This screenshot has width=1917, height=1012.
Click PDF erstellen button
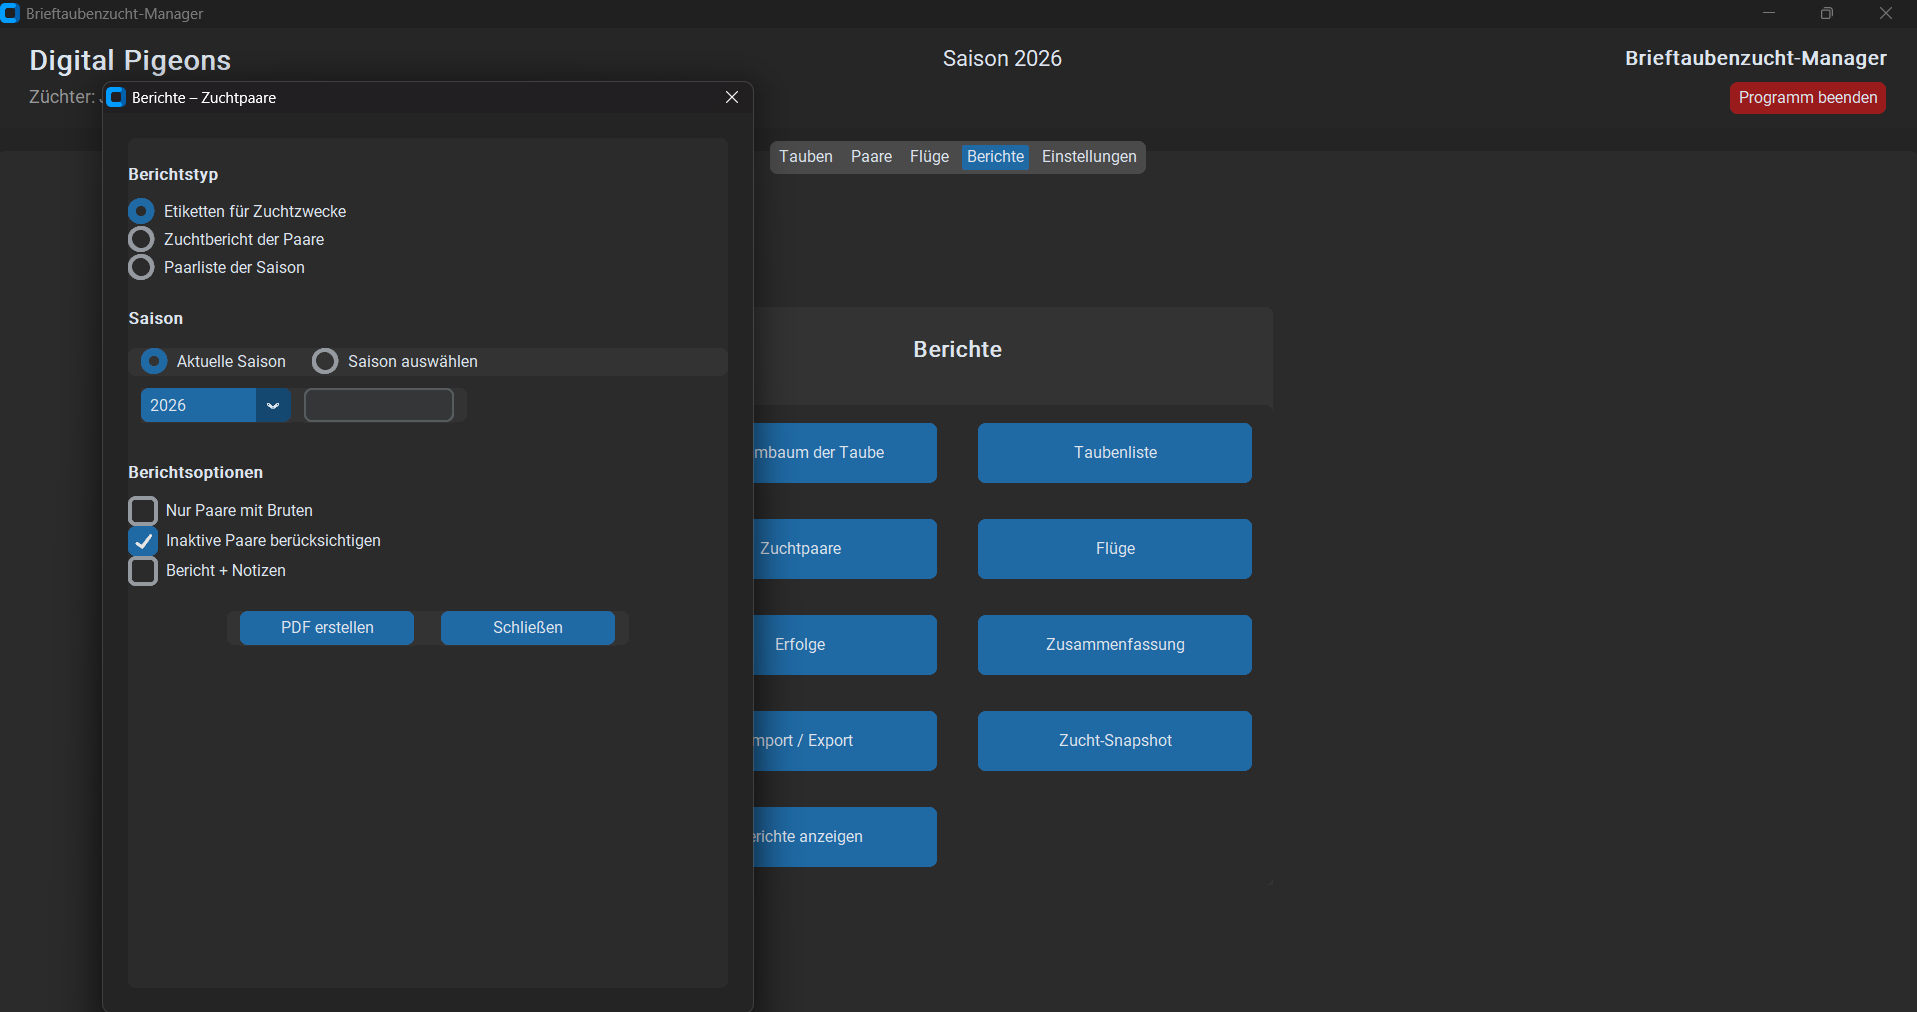(327, 628)
